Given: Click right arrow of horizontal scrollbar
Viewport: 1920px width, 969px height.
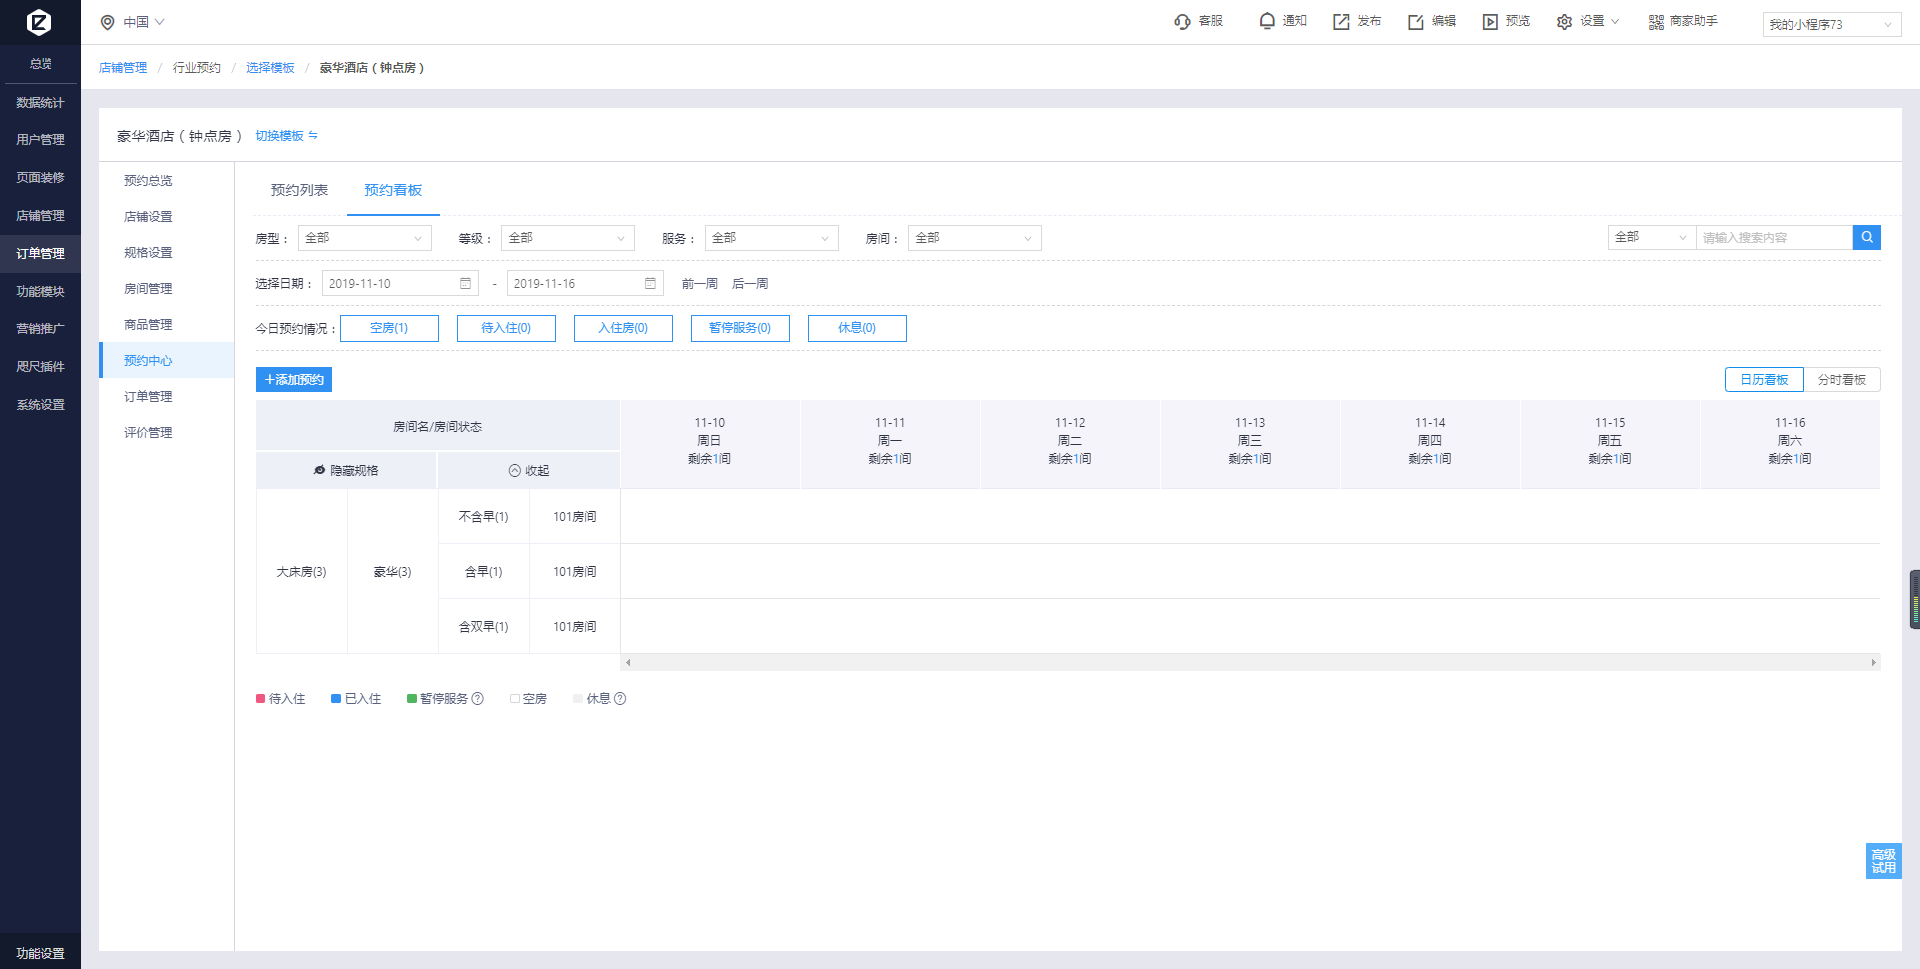Looking at the screenshot, I should [x=1873, y=662].
